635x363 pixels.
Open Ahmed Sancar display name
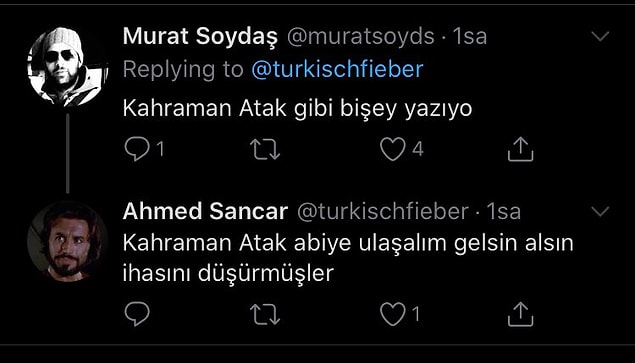click(205, 211)
